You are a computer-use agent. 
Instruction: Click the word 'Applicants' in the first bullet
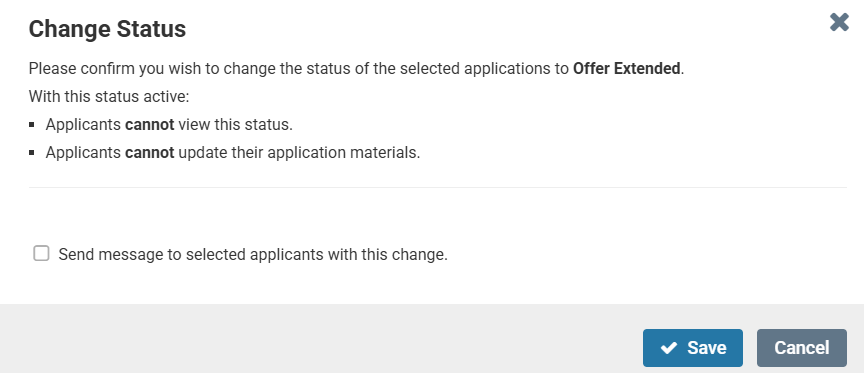tap(84, 125)
